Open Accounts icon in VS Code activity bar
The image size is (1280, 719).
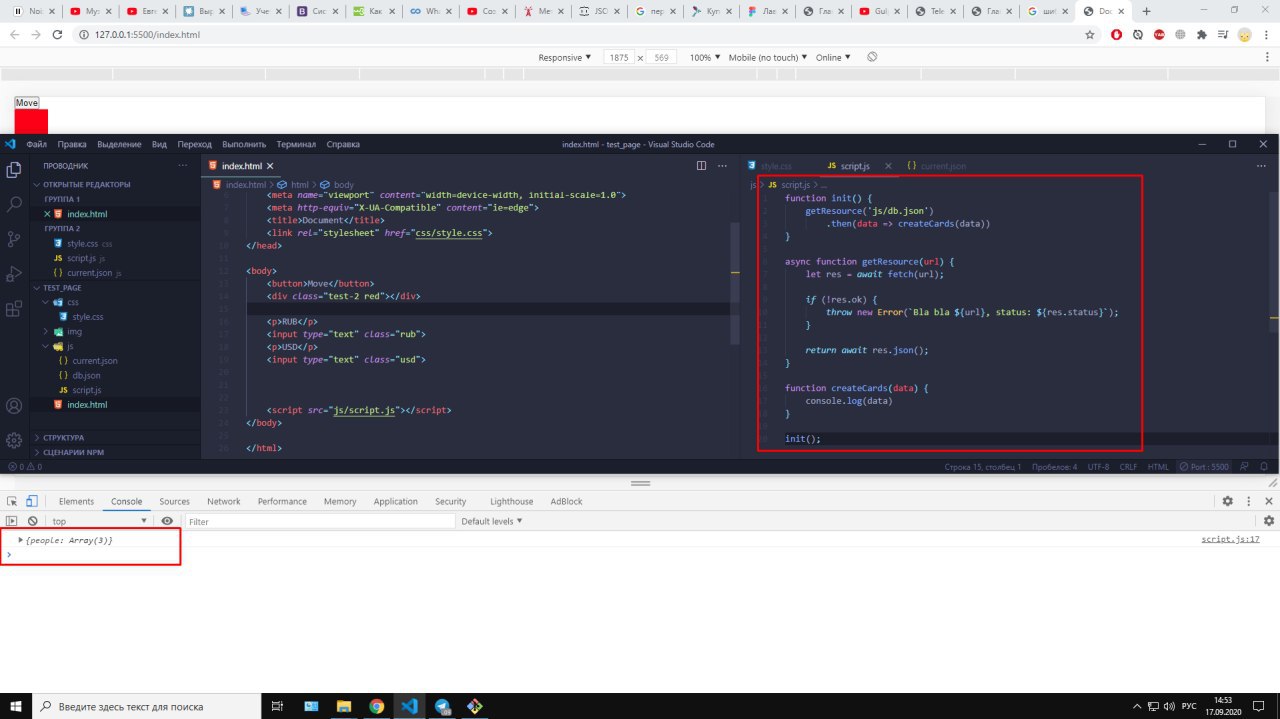tap(14, 406)
